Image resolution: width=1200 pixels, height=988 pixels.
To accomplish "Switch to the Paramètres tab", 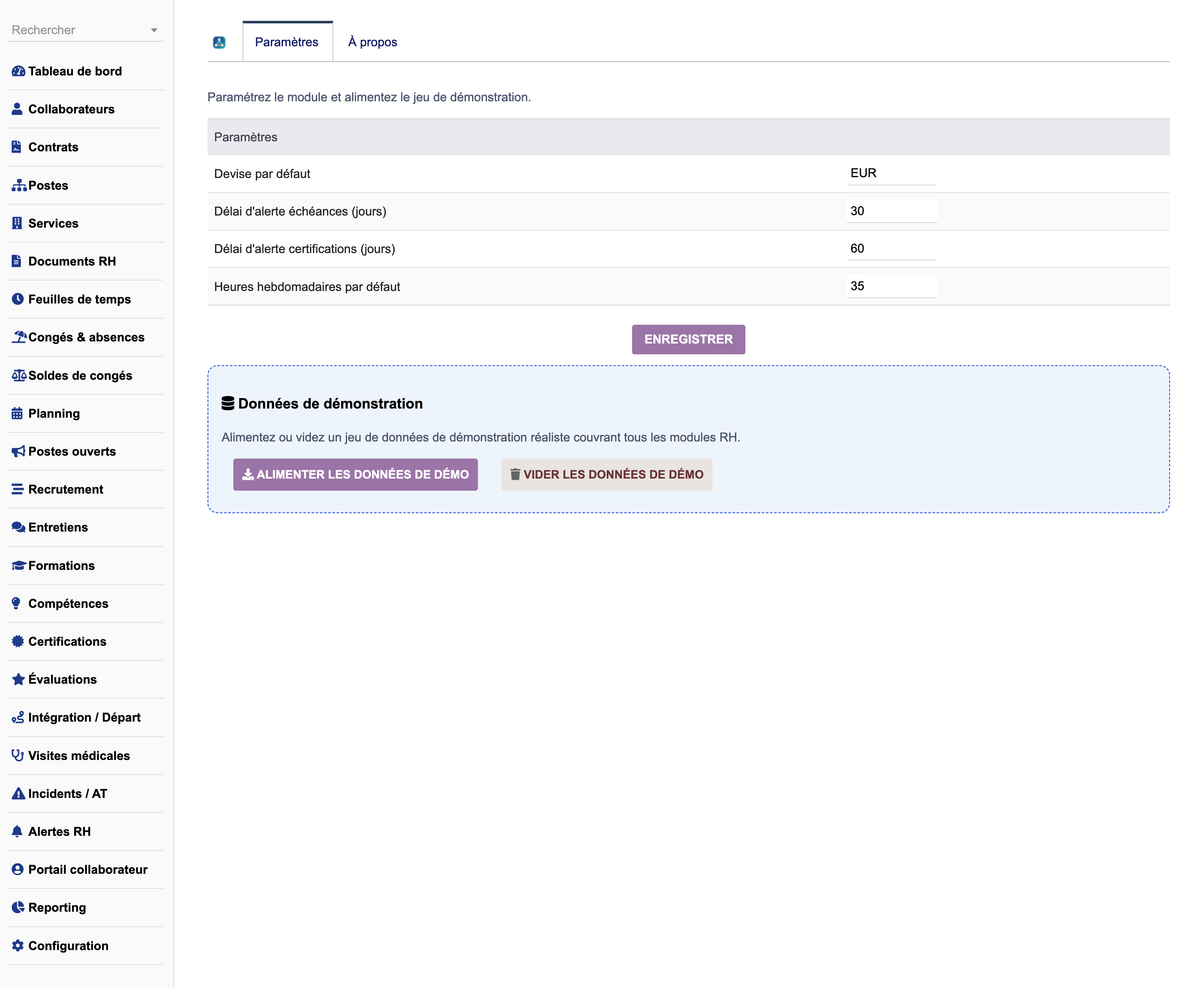I will tap(287, 42).
